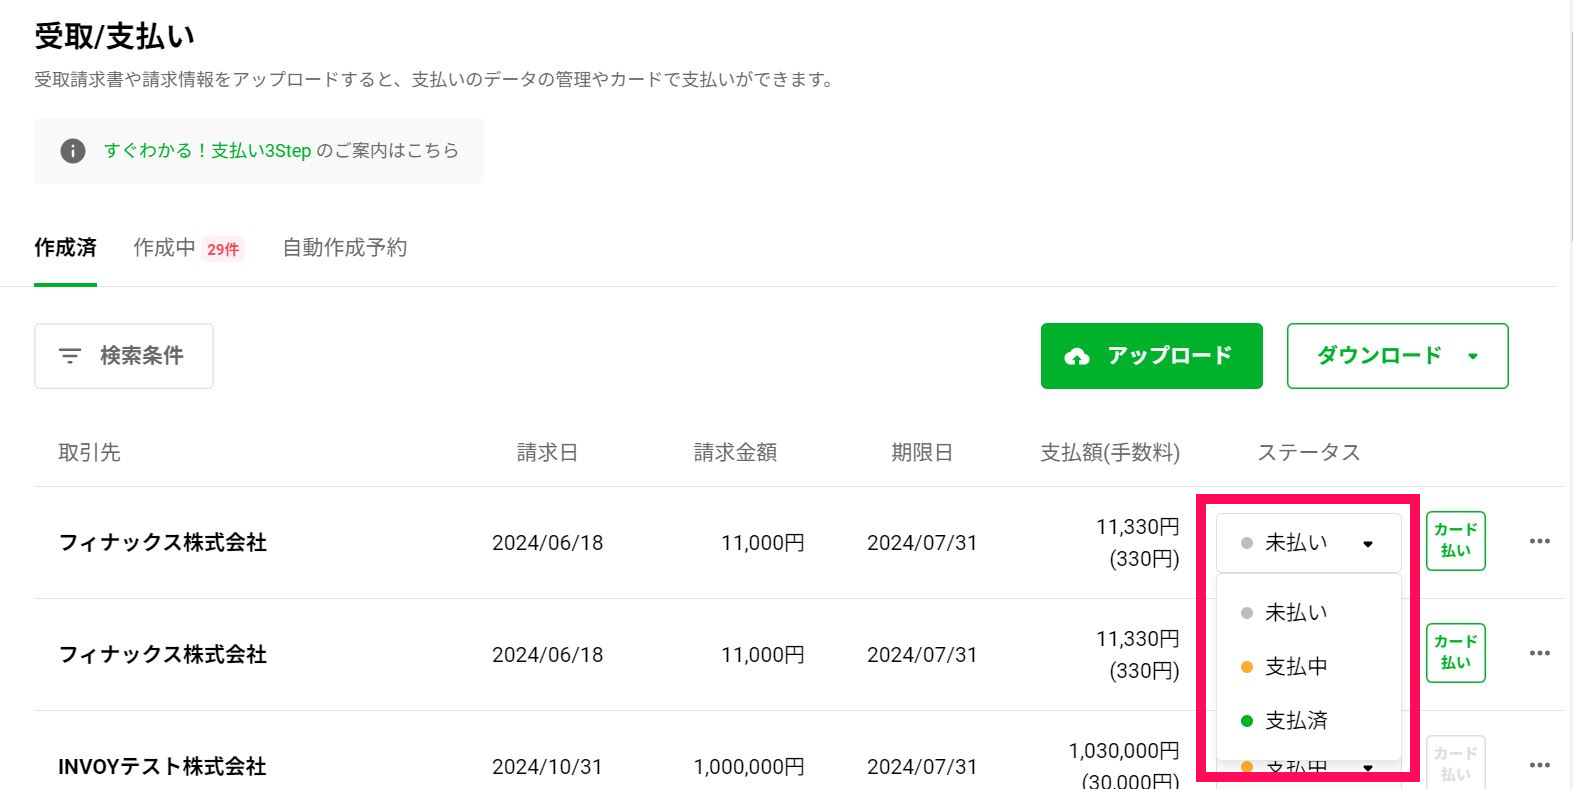Click the 2024/10/31 date cell

pyautogui.click(x=547, y=767)
